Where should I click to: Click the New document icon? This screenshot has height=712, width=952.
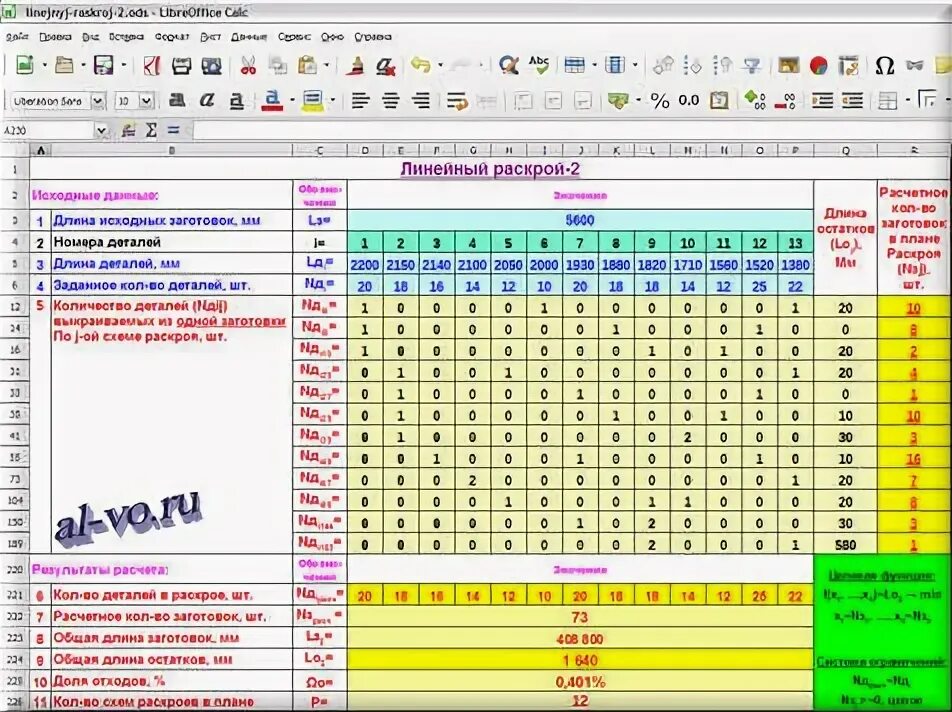pyautogui.click(x=24, y=65)
